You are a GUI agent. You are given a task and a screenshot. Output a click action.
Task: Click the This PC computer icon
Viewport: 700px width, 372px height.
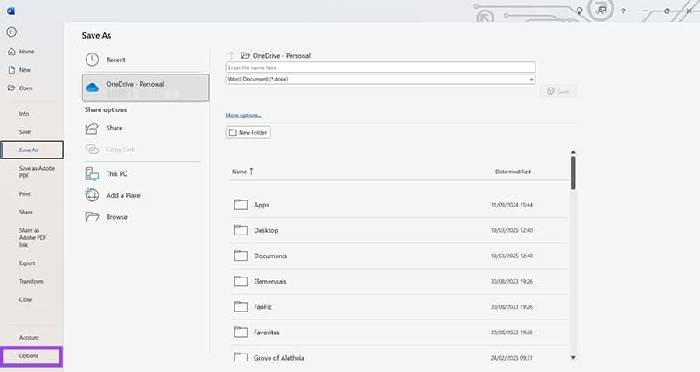coord(92,174)
